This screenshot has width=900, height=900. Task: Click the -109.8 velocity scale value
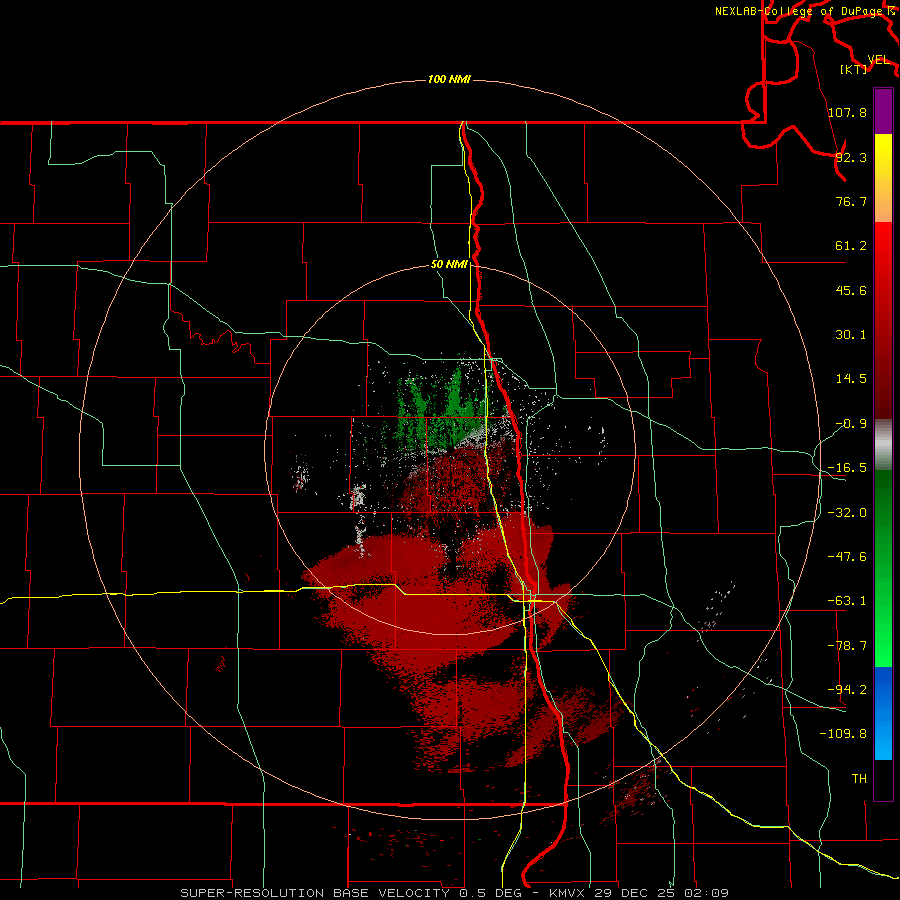tap(843, 734)
